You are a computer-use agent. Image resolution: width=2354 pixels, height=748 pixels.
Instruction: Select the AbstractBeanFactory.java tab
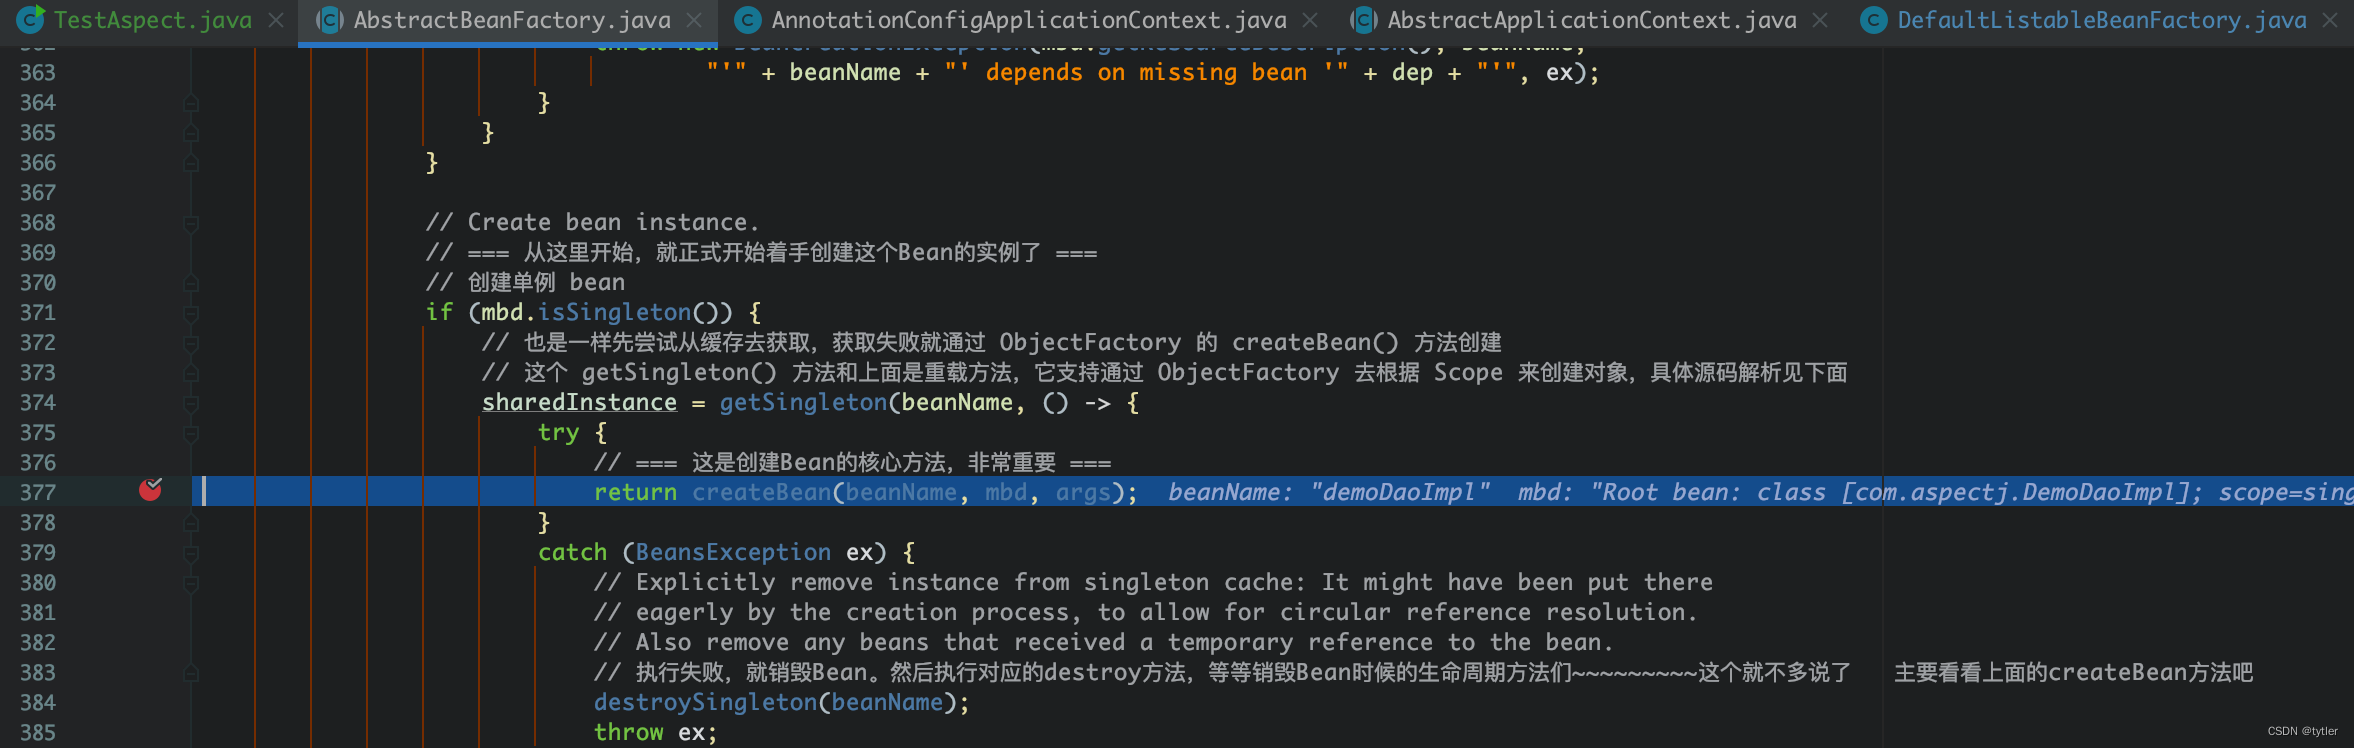tap(512, 20)
